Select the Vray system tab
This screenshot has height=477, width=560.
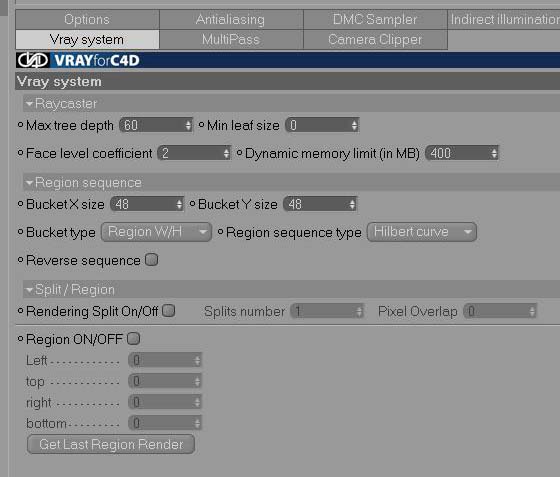click(87, 39)
